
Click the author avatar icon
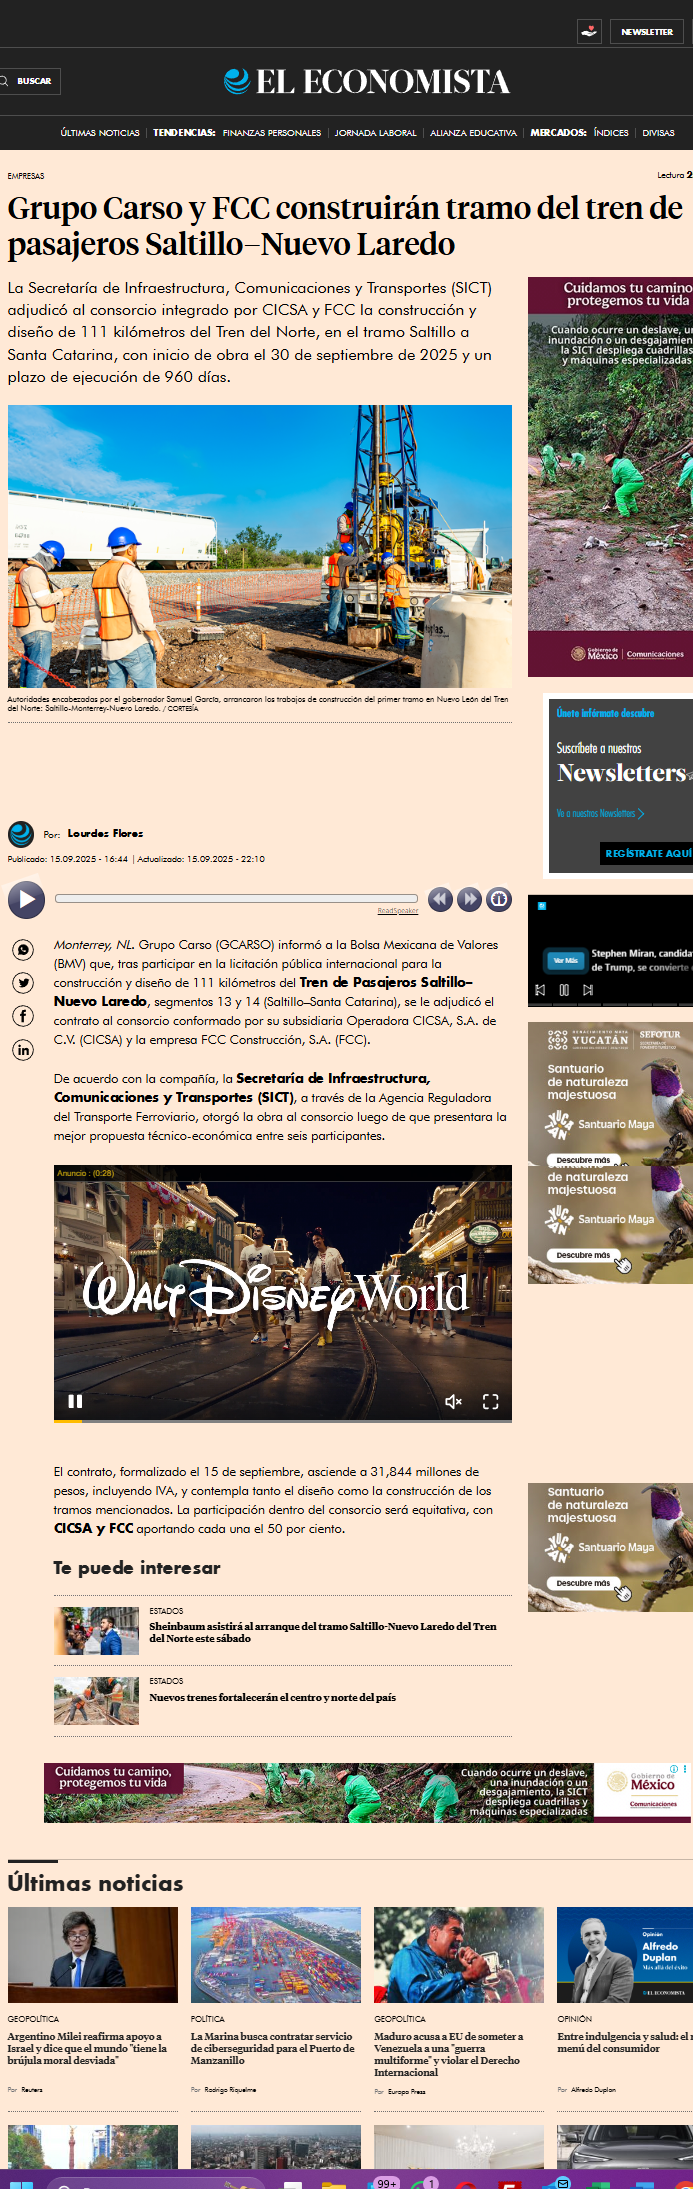tap(21, 834)
